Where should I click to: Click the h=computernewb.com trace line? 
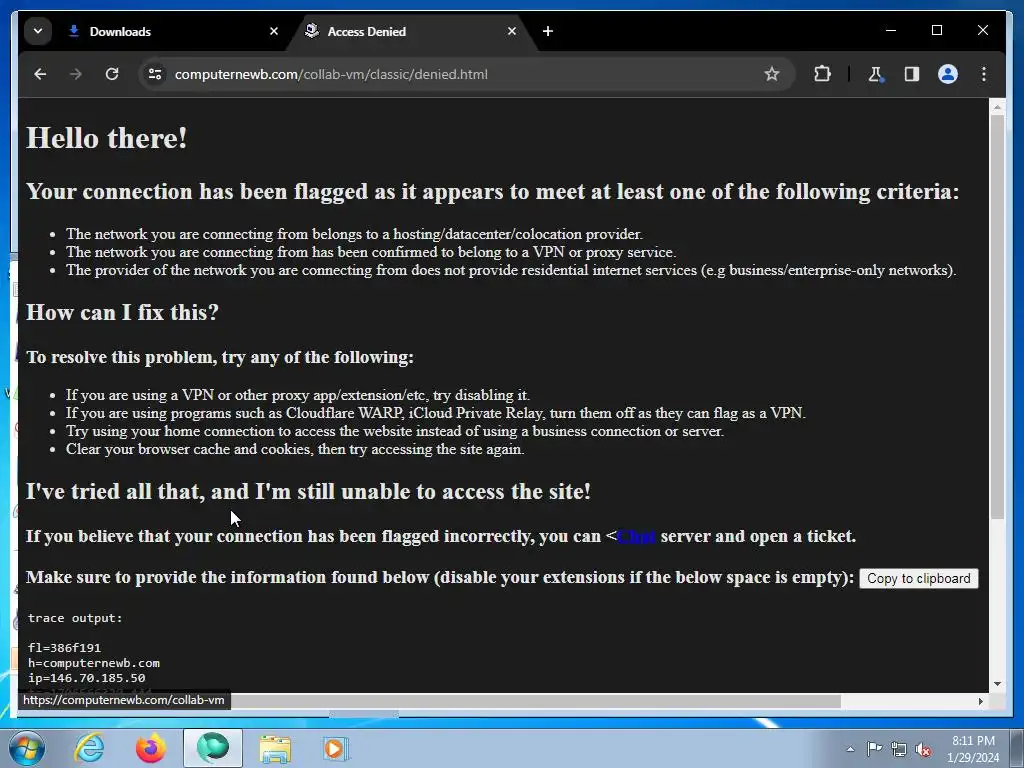tap(93, 663)
